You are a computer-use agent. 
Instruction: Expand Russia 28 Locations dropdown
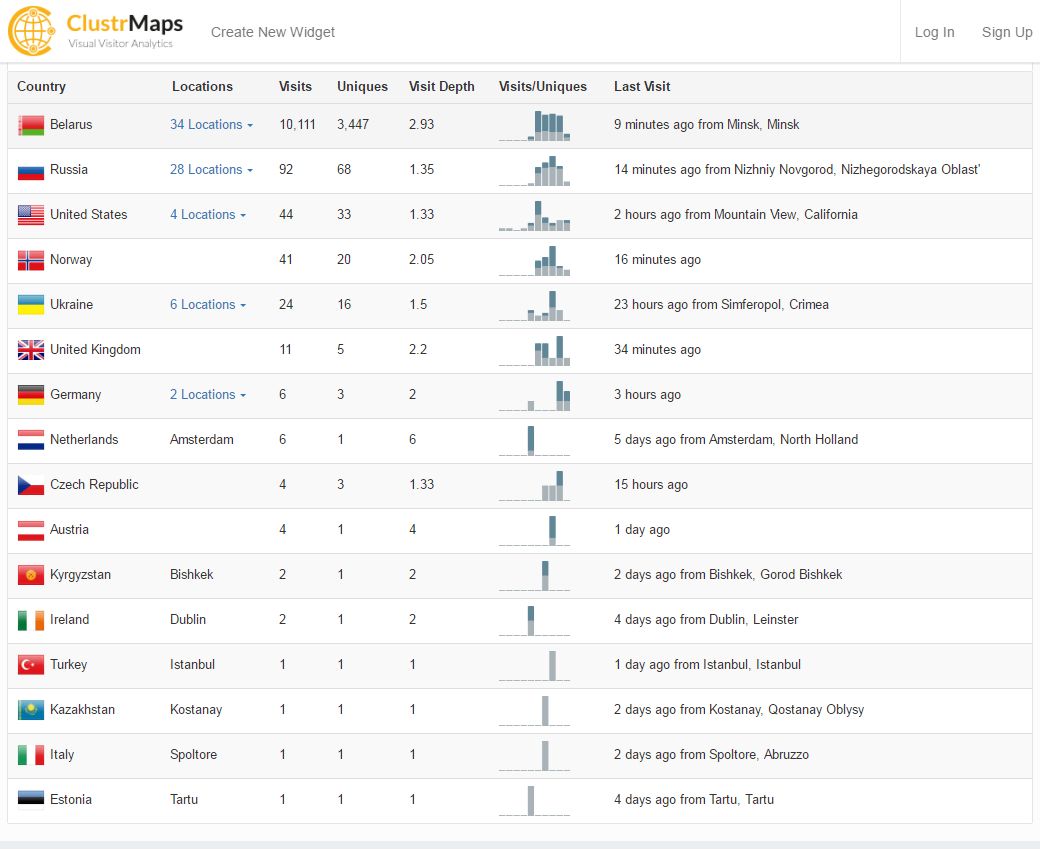coord(211,170)
